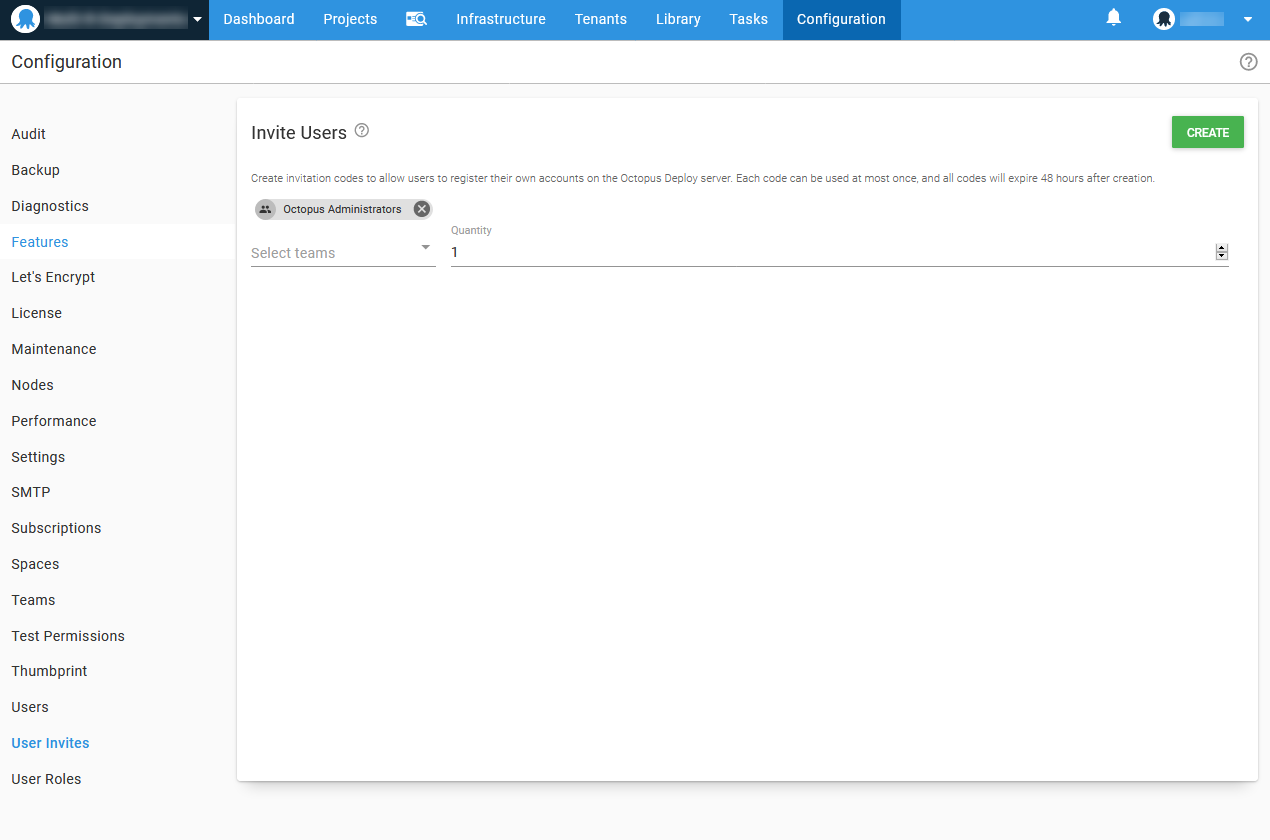
Task: Open the space switcher dropdown arrow
Action: (197, 19)
